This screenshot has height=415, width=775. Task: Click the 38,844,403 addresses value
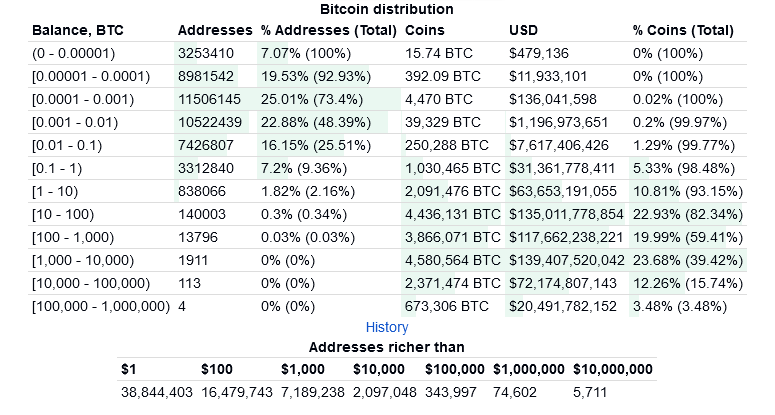[156, 392]
